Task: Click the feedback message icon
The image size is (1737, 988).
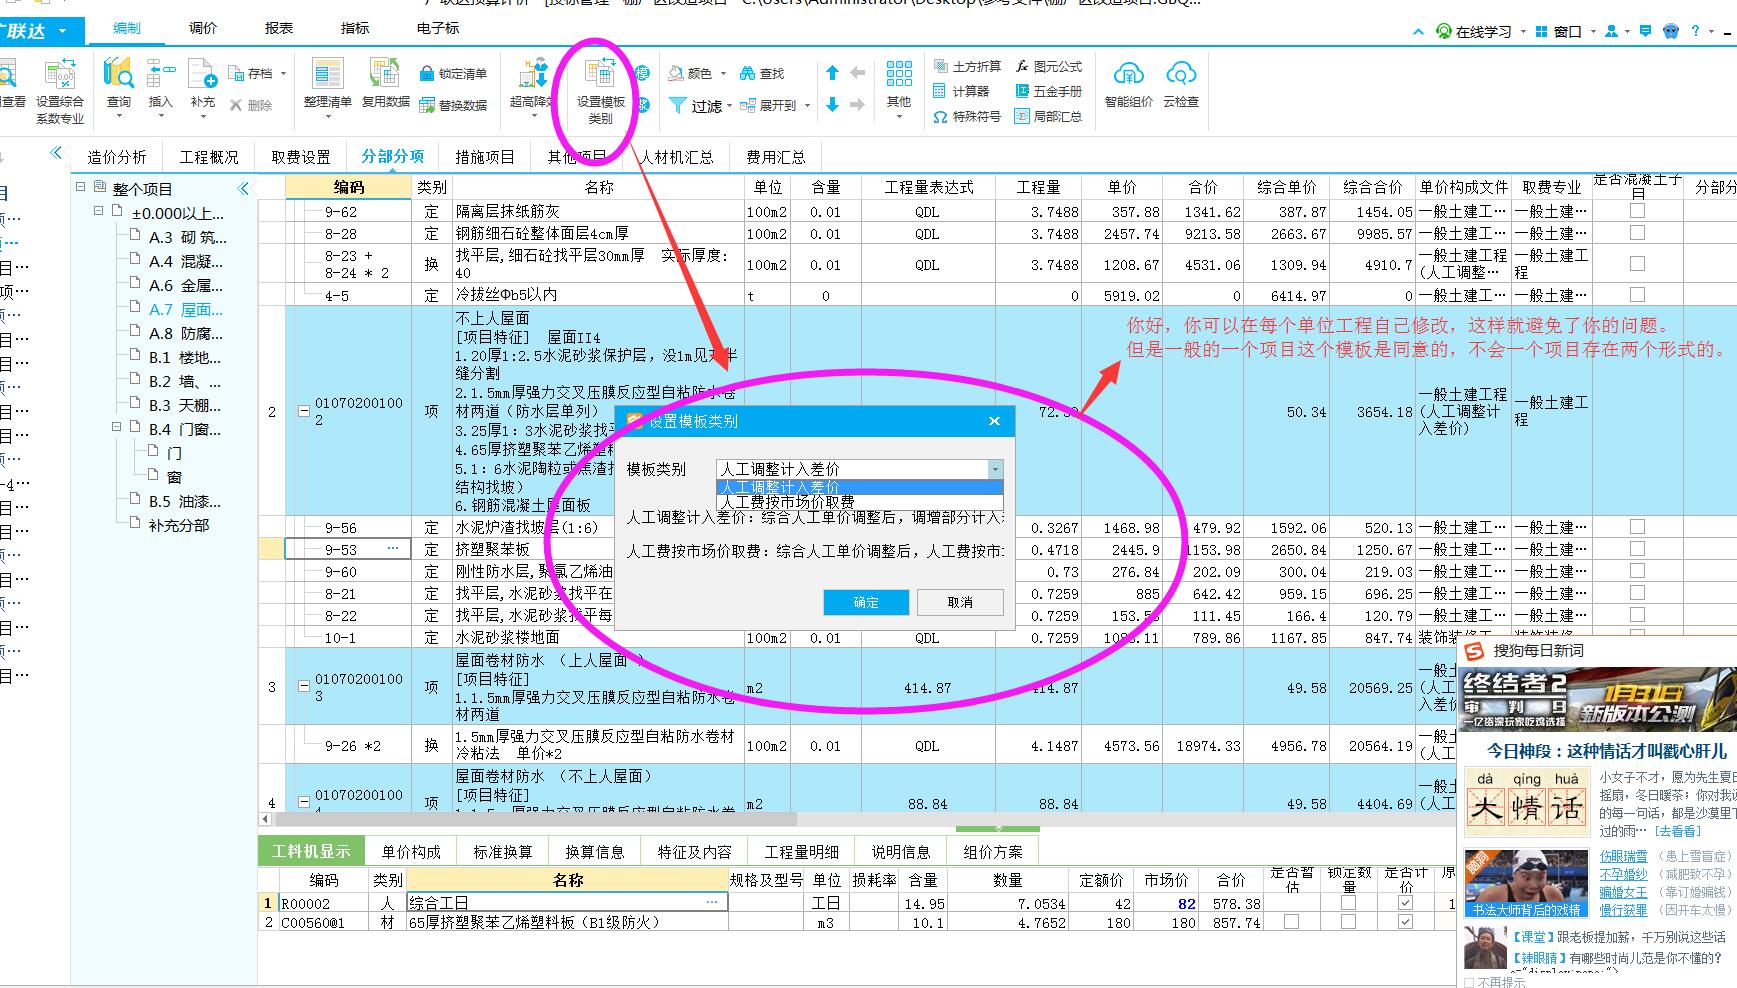Action: coord(1645,31)
